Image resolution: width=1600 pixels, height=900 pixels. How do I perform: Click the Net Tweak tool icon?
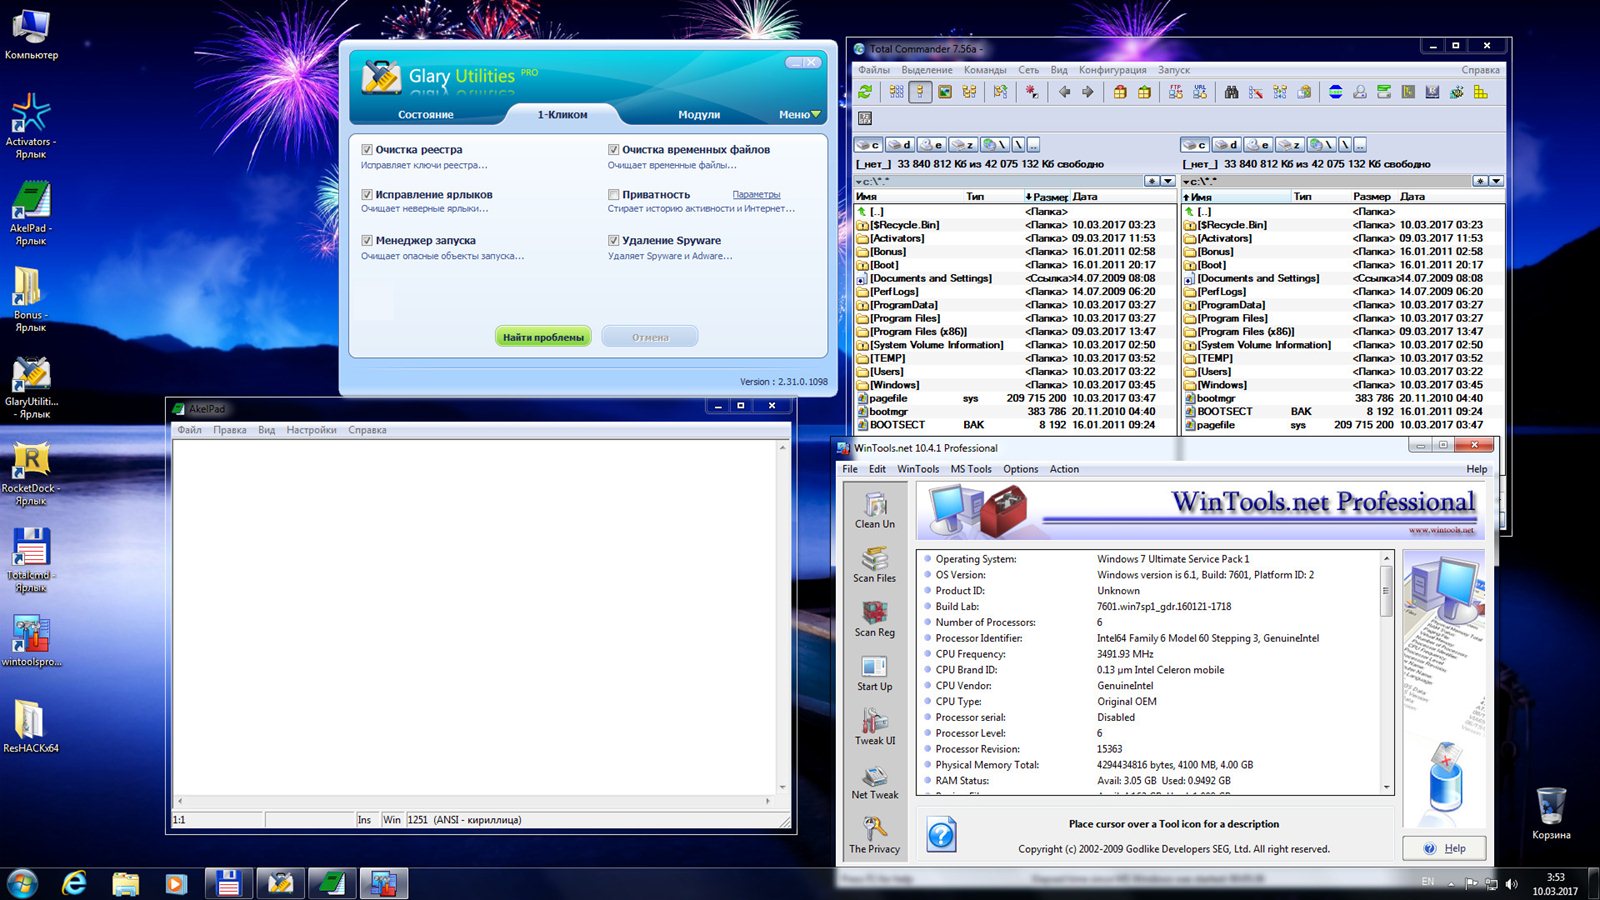click(x=874, y=781)
